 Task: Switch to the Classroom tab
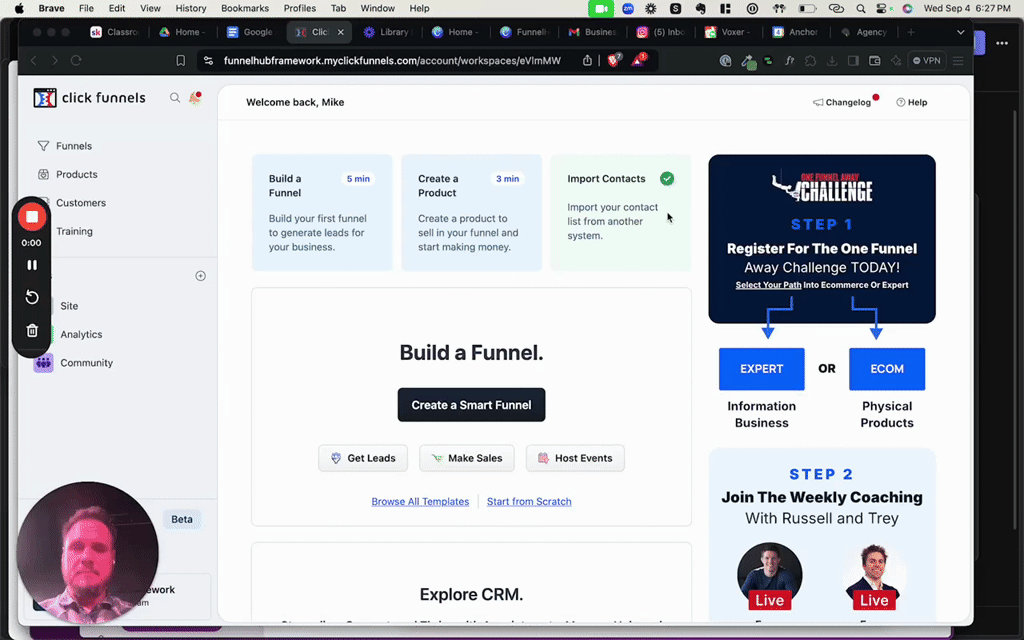pos(115,32)
